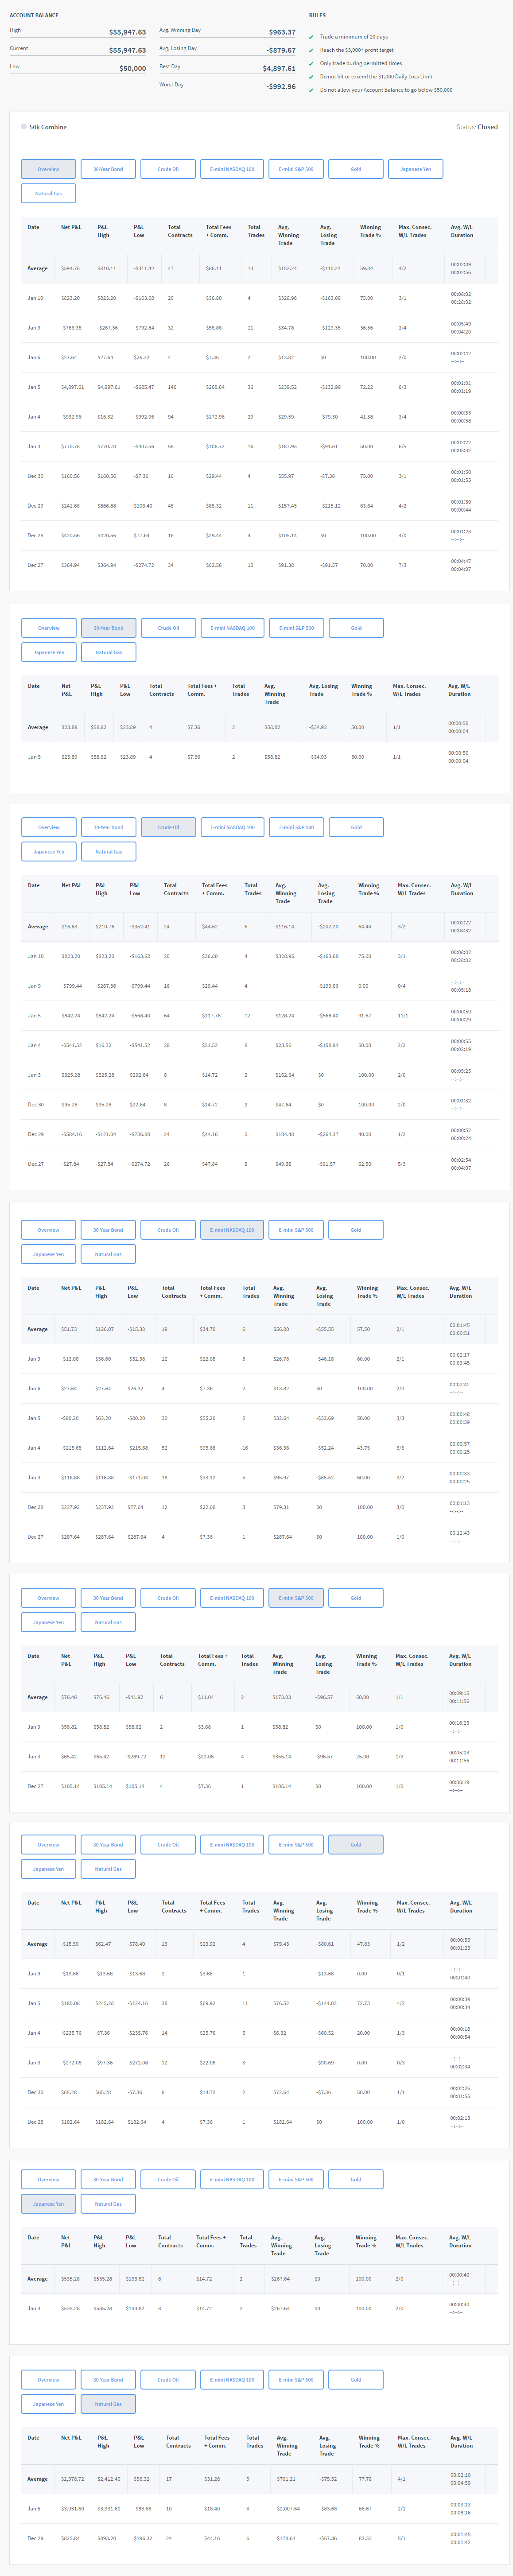Click checkmark for the Account Balance below $50,000 rule
Viewport: 513px width, 2576px height.
coord(311,90)
